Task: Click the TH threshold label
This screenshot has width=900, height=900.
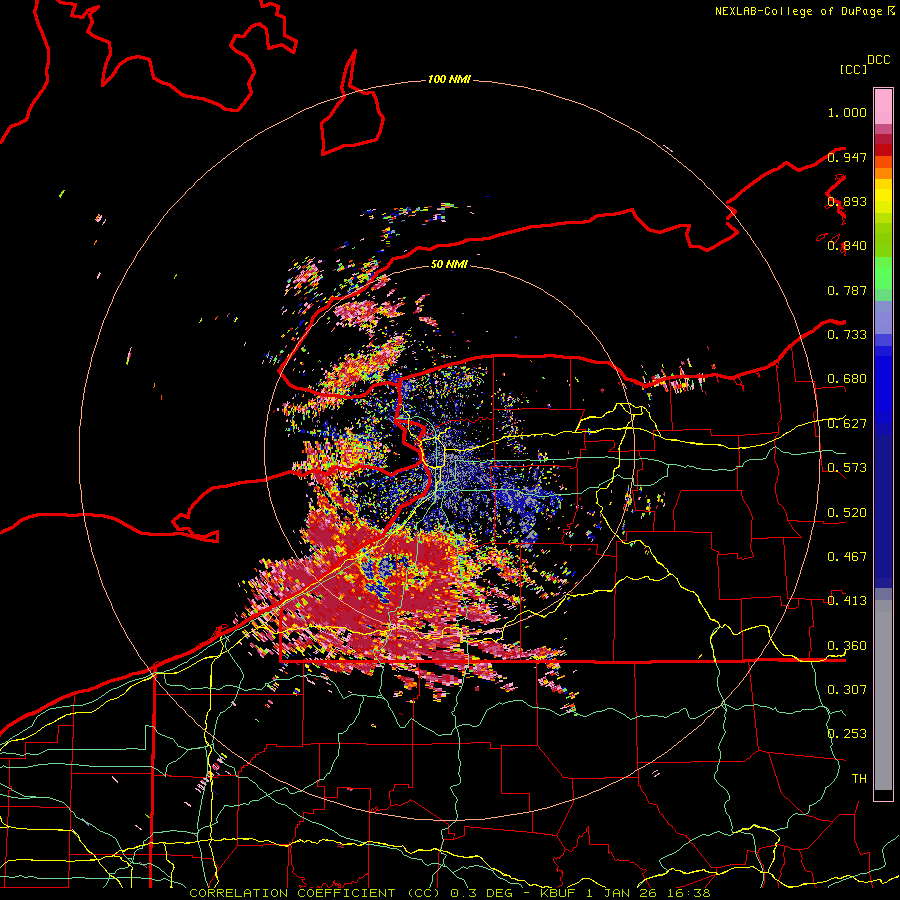Action: (x=859, y=779)
